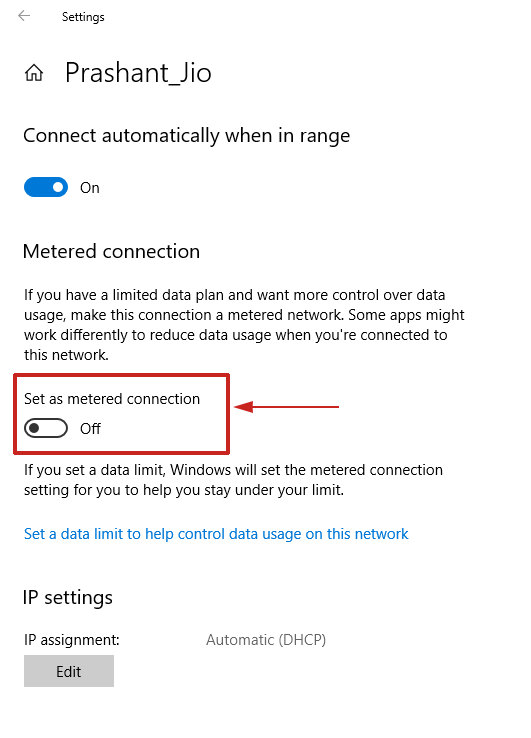Click the IP settings section heading
This screenshot has width=531, height=738.
coord(68,598)
